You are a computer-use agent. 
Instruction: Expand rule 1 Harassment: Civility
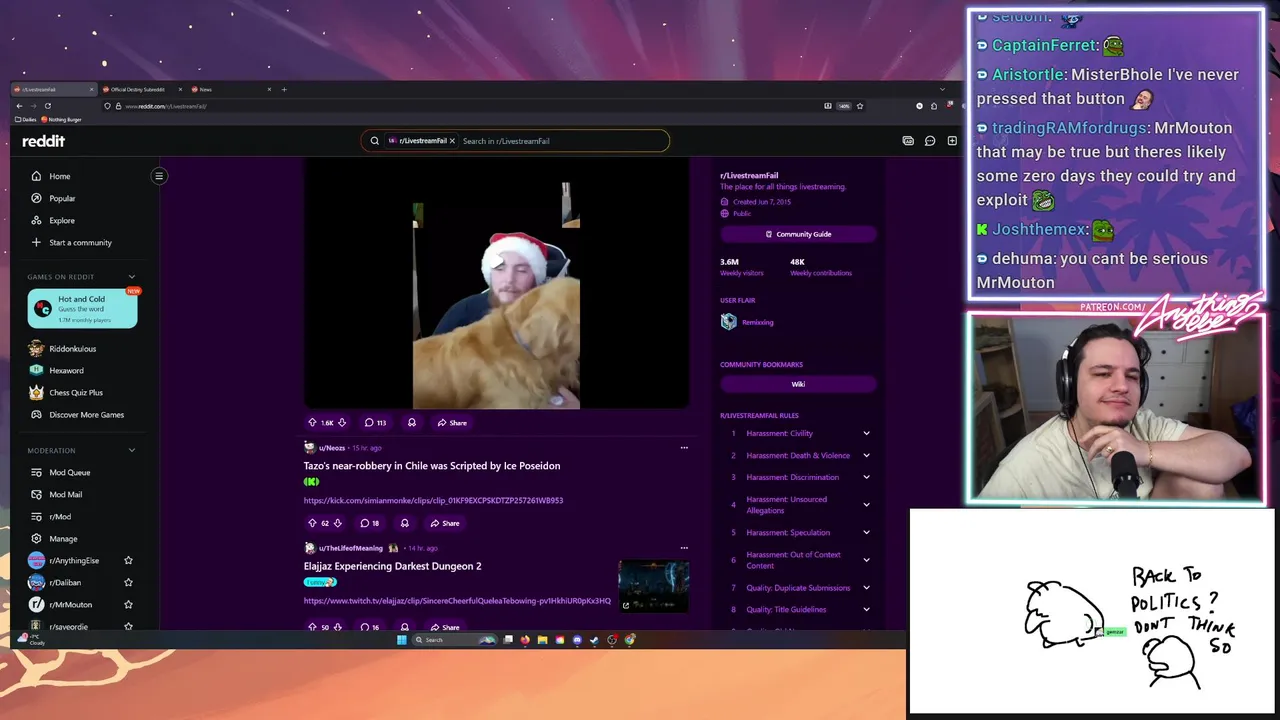point(866,434)
